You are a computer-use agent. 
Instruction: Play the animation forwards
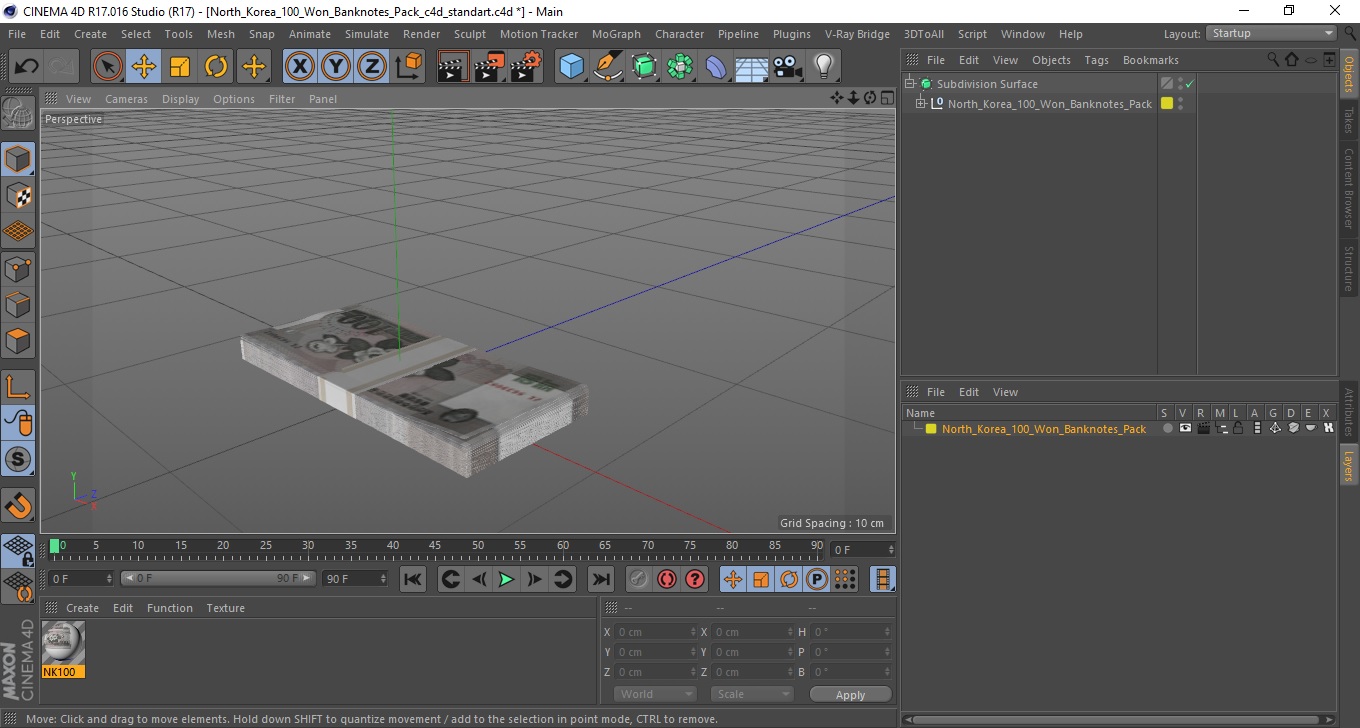[506, 579]
